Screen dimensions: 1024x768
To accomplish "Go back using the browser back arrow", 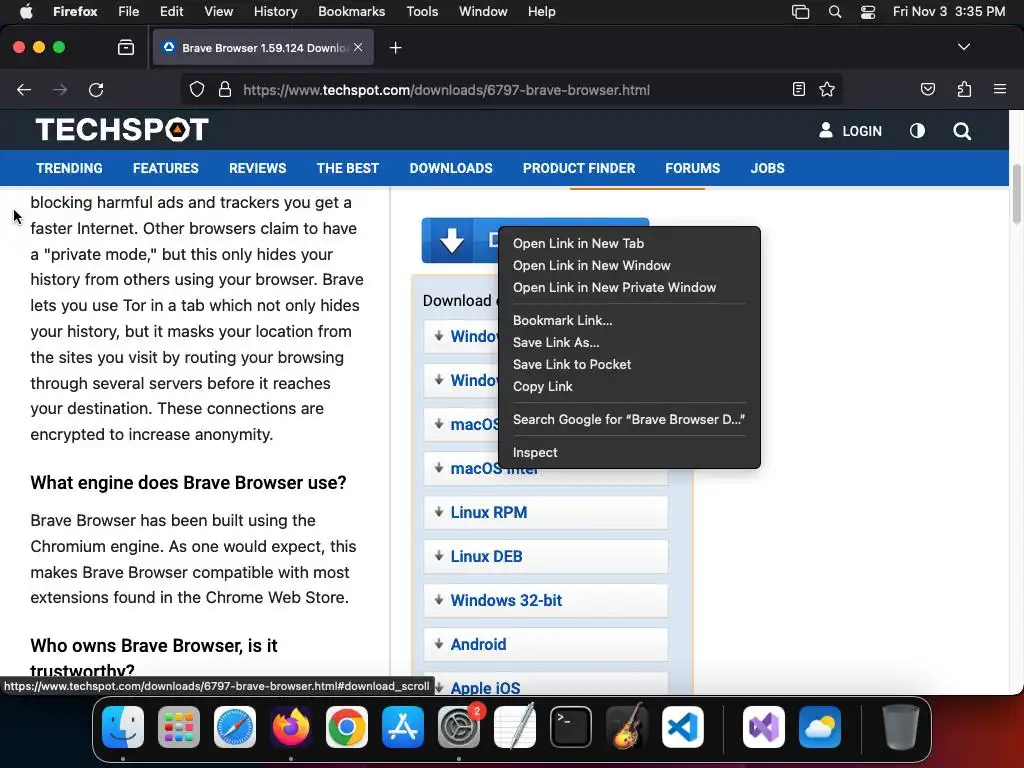I will (x=24, y=89).
